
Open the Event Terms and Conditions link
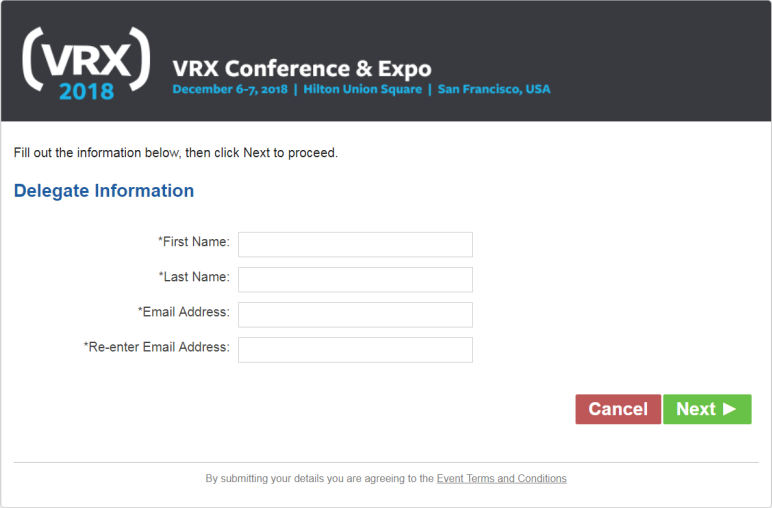pyautogui.click(x=501, y=478)
